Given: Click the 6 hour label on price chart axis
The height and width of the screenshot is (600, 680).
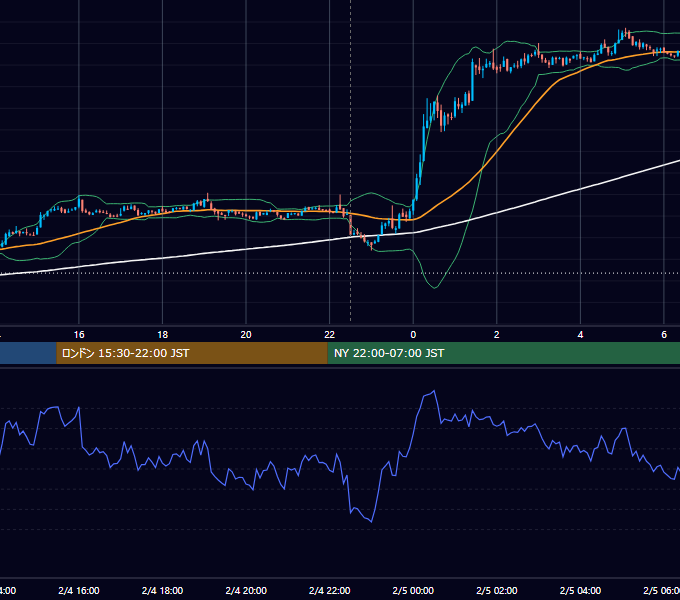Looking at the screenshot, I should coord(664,335).
